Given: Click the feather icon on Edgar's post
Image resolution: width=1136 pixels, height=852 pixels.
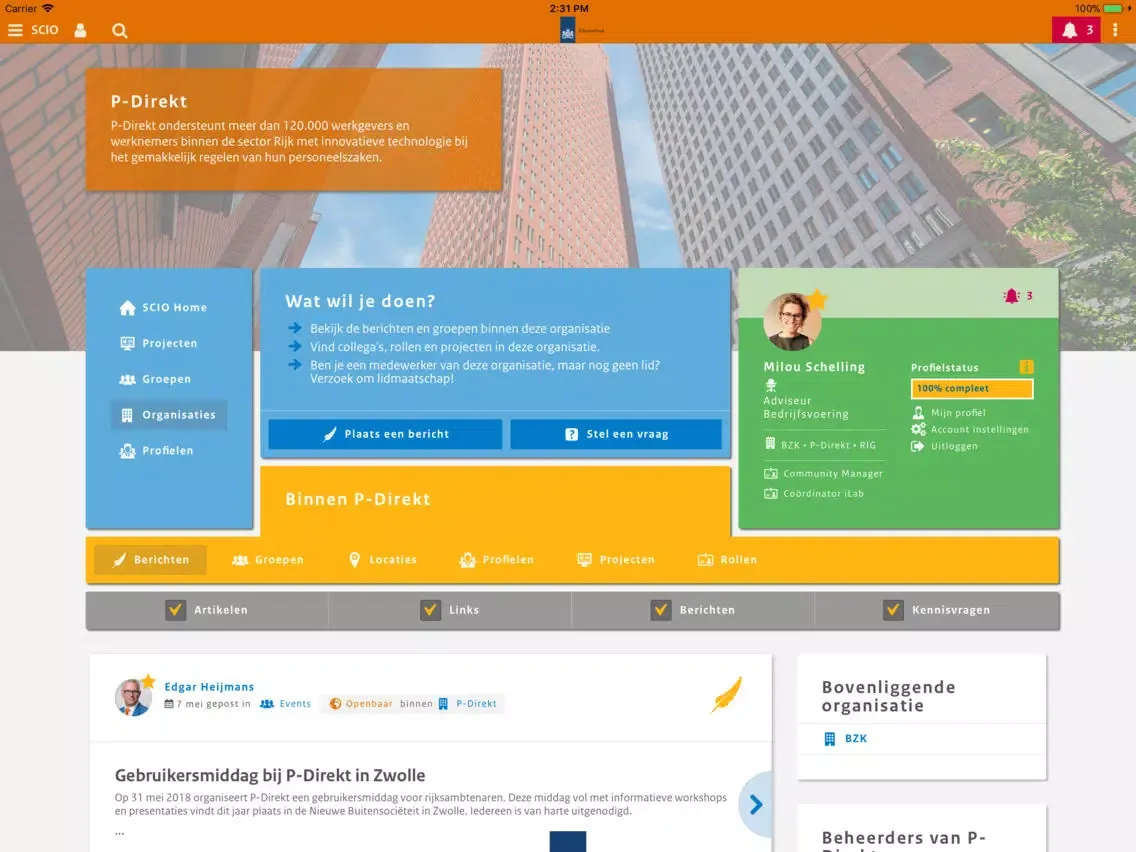Looking at the screenshot, I should 727,694.
